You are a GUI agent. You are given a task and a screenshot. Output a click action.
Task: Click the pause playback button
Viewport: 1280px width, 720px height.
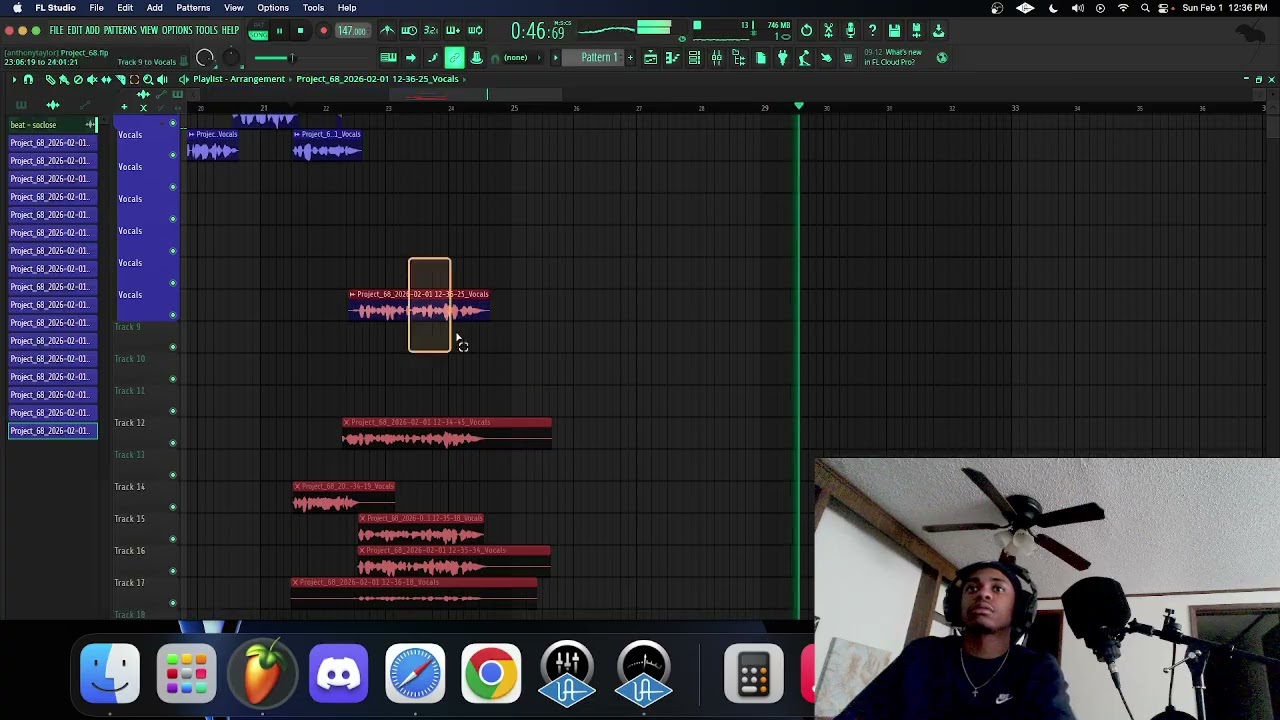pyautogui.click(x=279, y=31)
